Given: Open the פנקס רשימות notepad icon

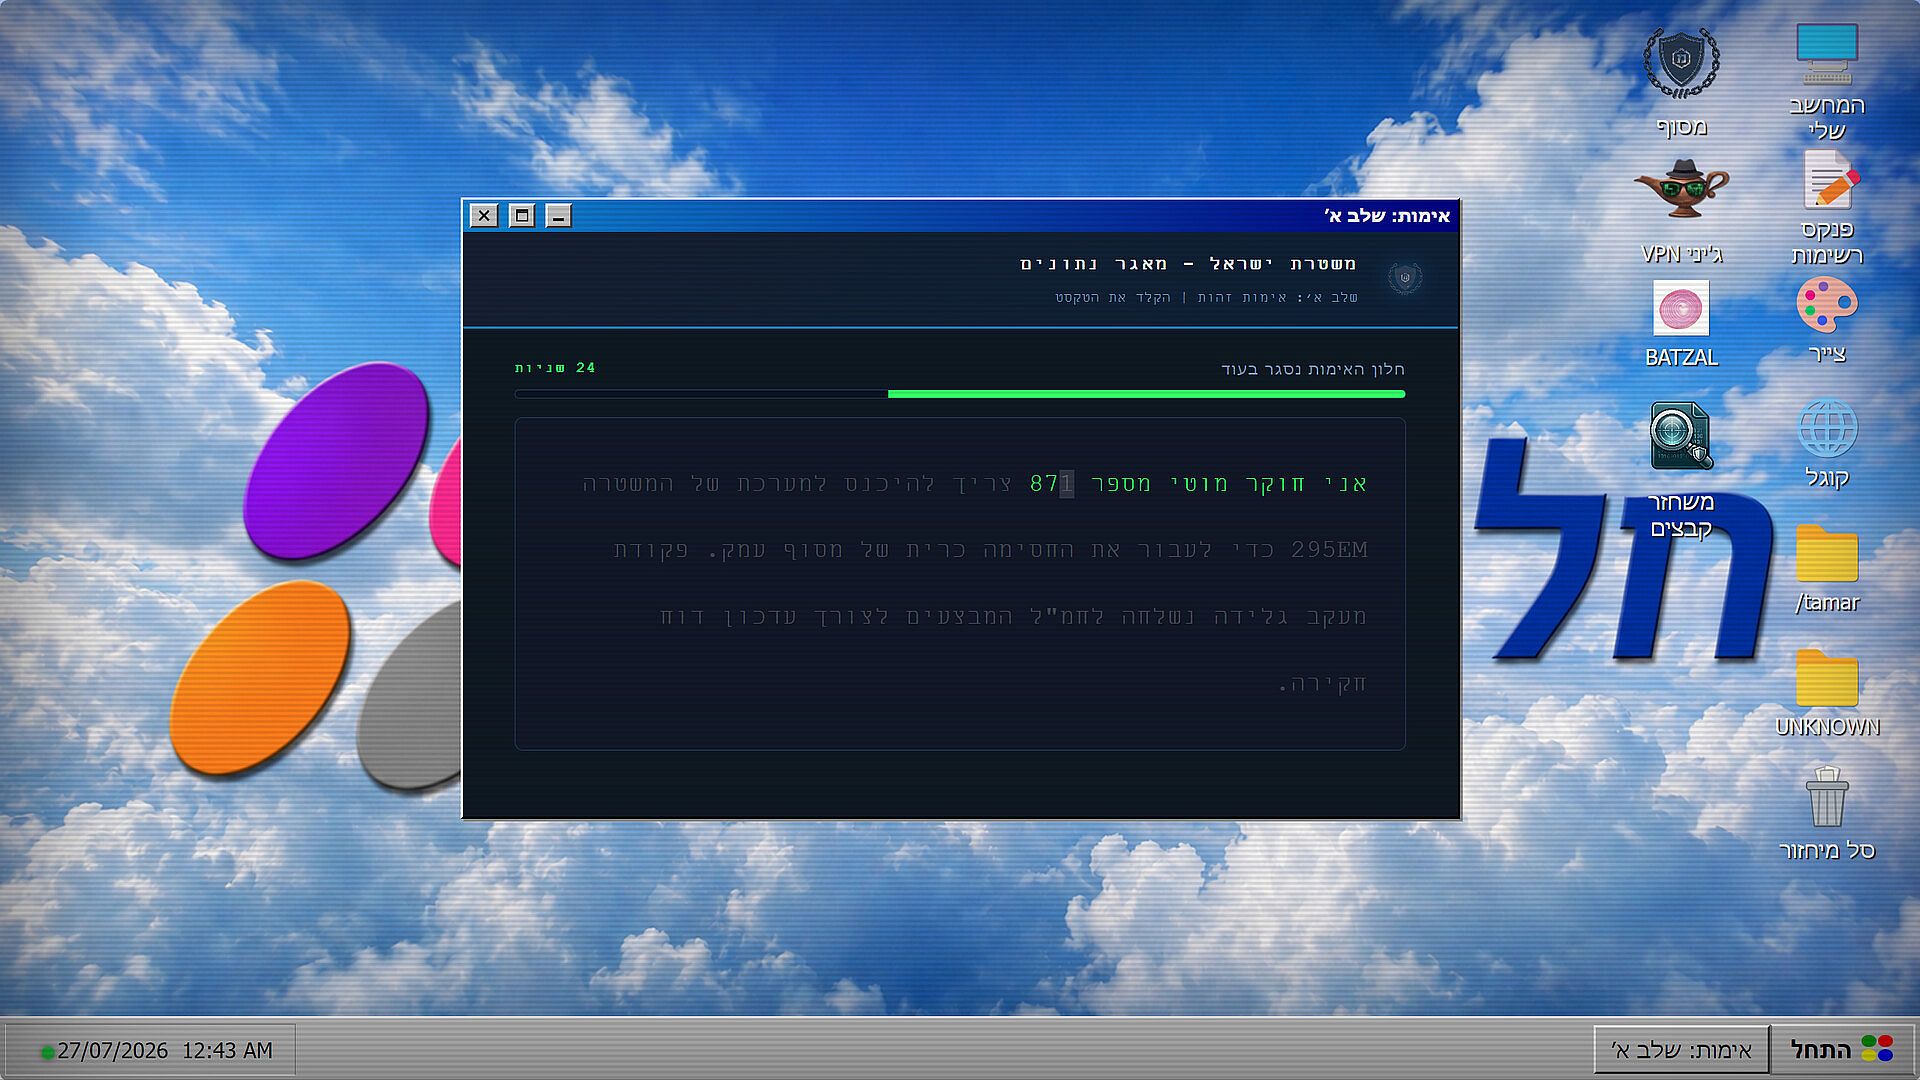Looking at the screenshot, I should (1827, 208).
